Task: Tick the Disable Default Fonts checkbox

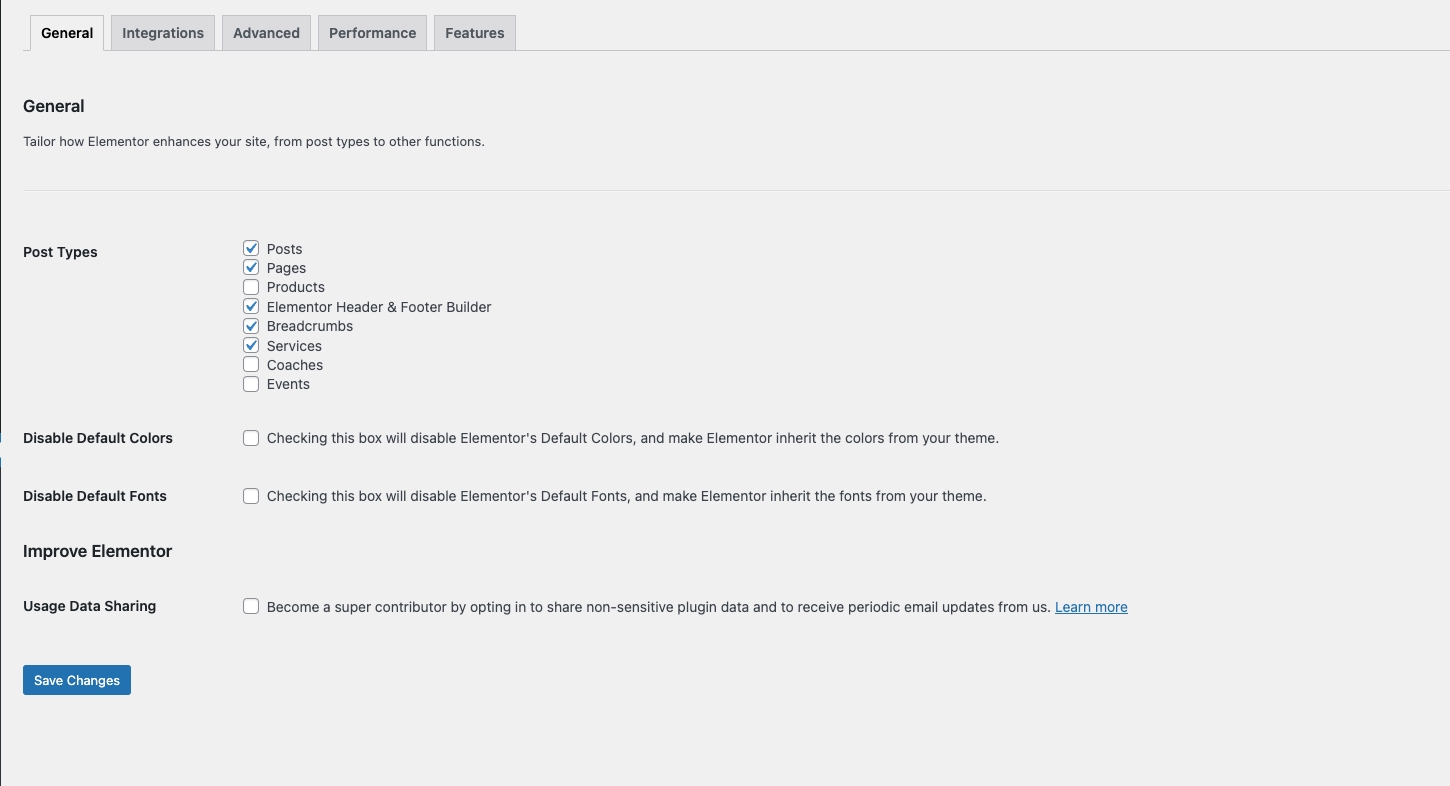Action: (251, 496)
